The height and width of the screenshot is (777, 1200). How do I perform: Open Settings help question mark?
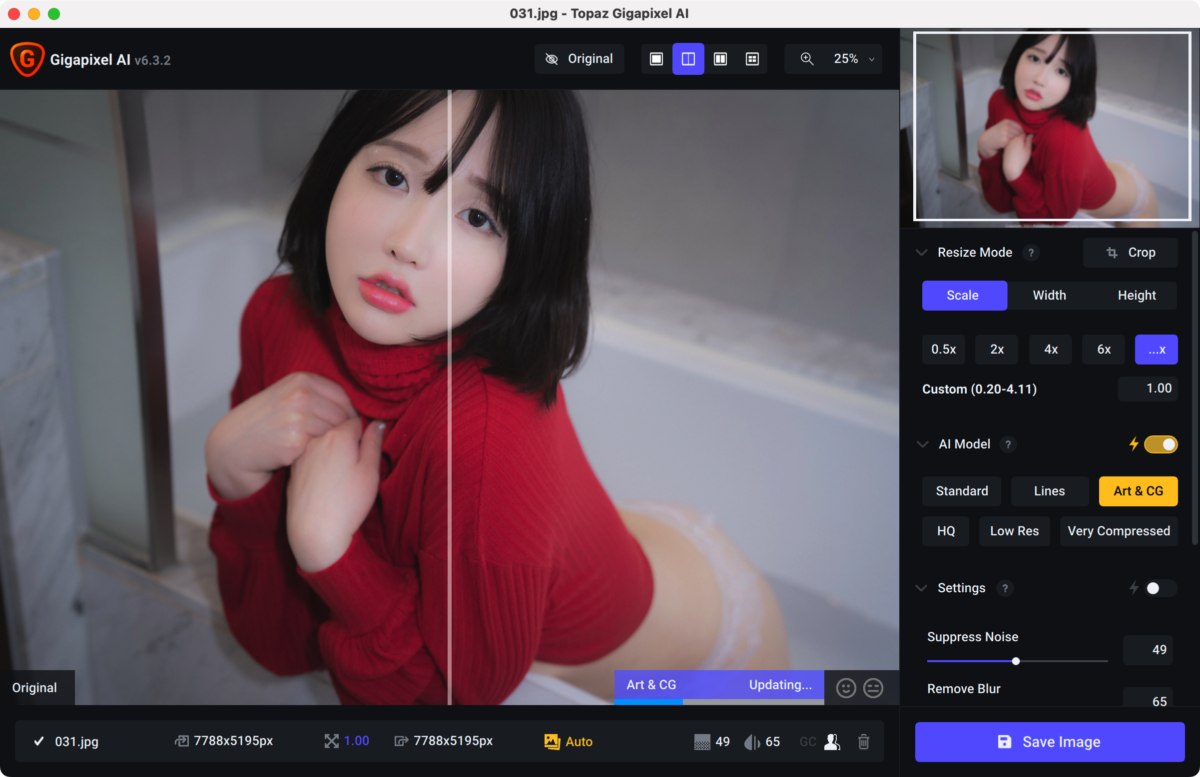point(1005,588)
